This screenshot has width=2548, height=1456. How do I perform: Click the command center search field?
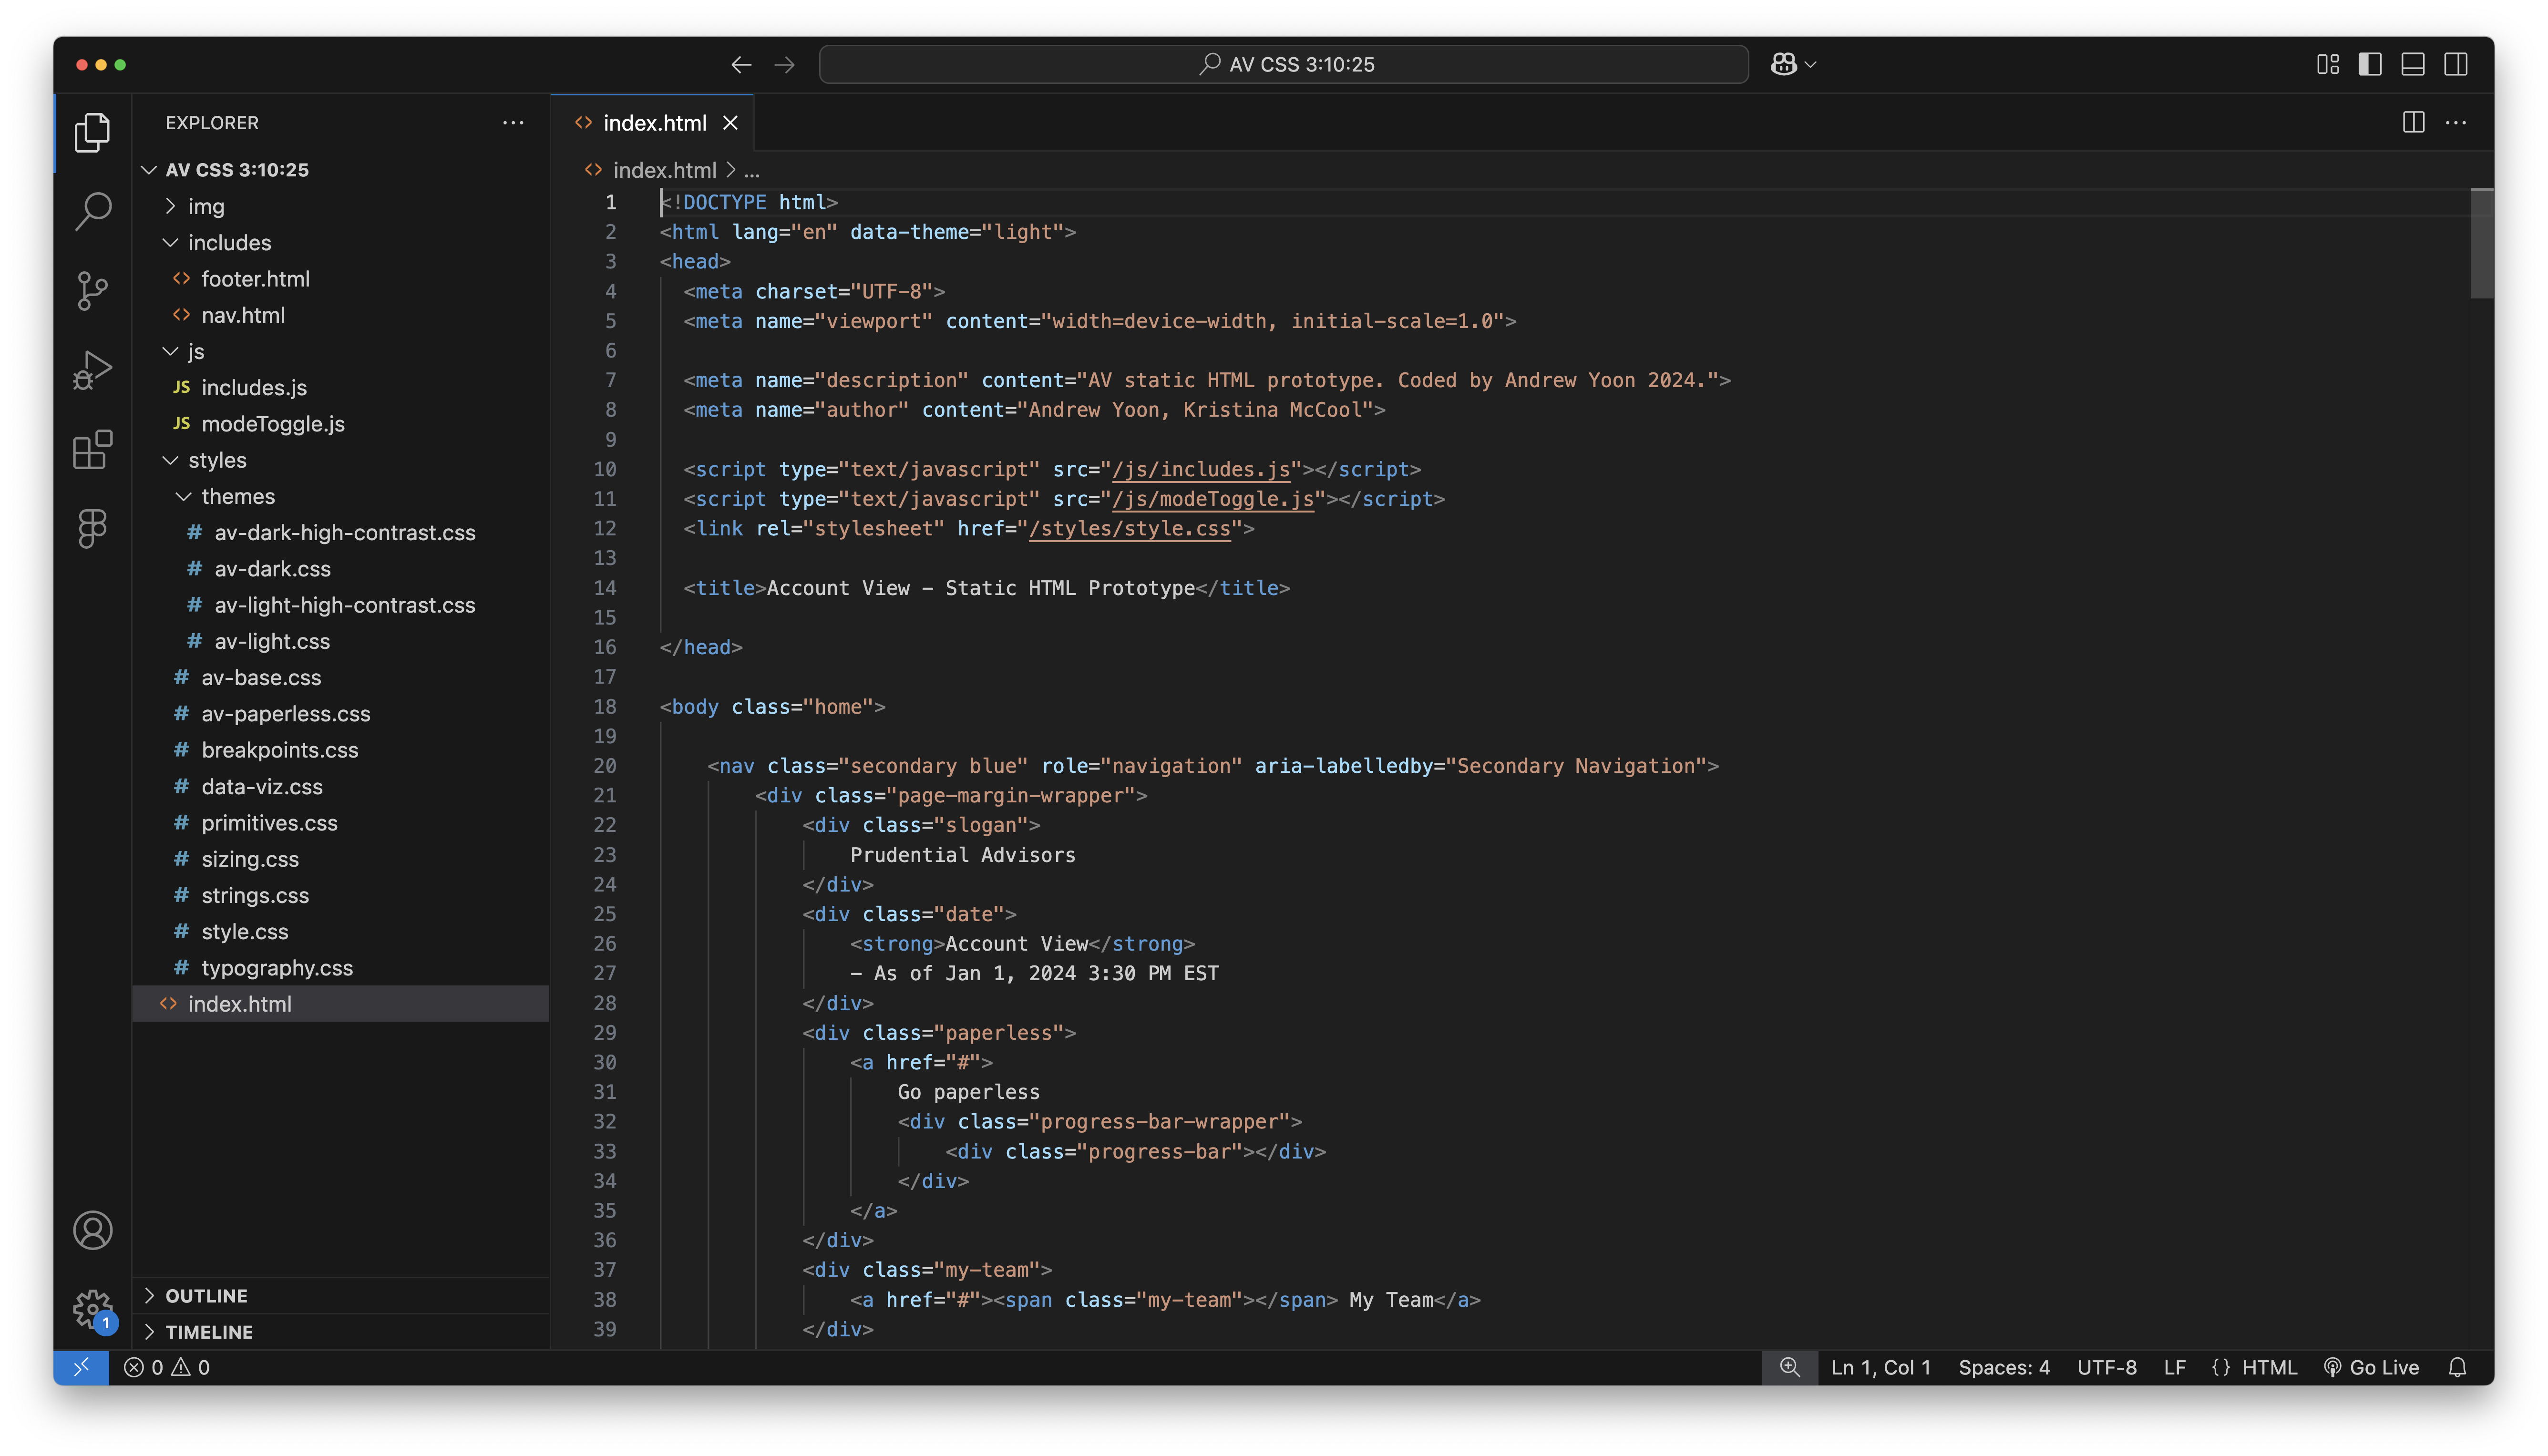[1284, 65]
